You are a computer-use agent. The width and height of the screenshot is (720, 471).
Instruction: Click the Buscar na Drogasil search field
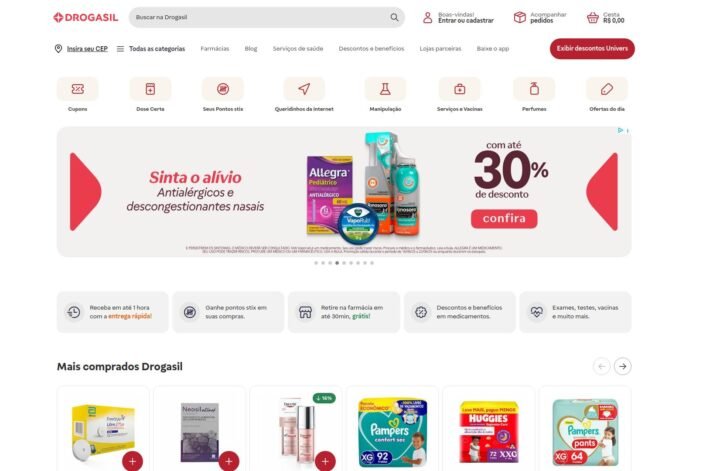(x=266, y=17)
